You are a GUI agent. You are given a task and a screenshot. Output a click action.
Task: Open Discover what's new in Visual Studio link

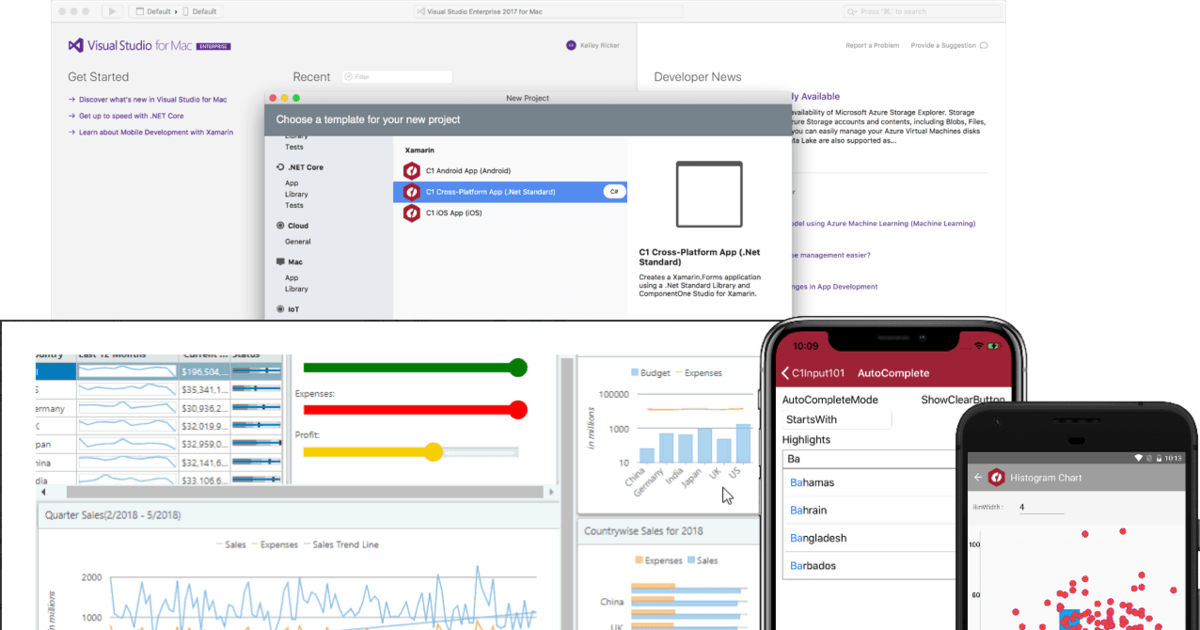(153, 99)
